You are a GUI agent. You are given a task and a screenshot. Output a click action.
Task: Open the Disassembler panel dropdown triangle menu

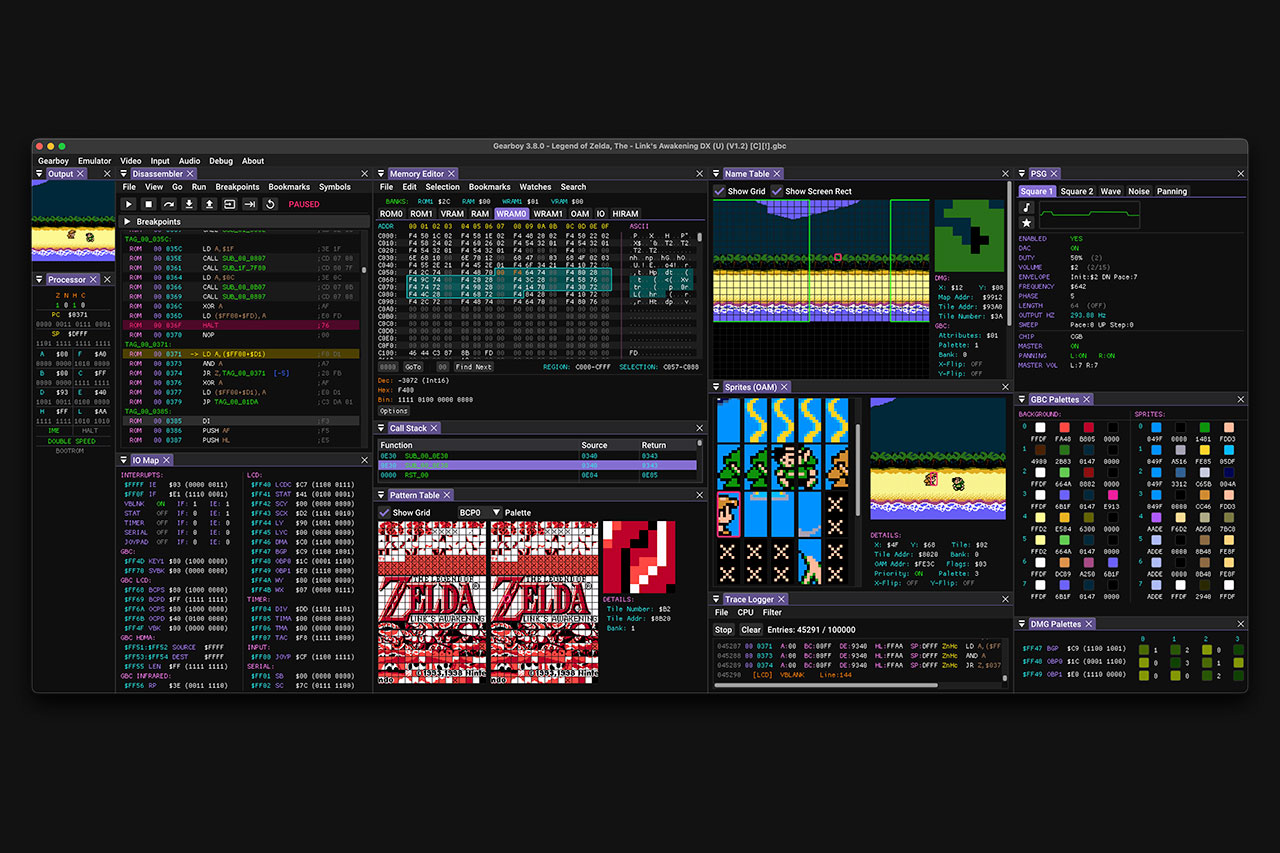coord(124,174)
